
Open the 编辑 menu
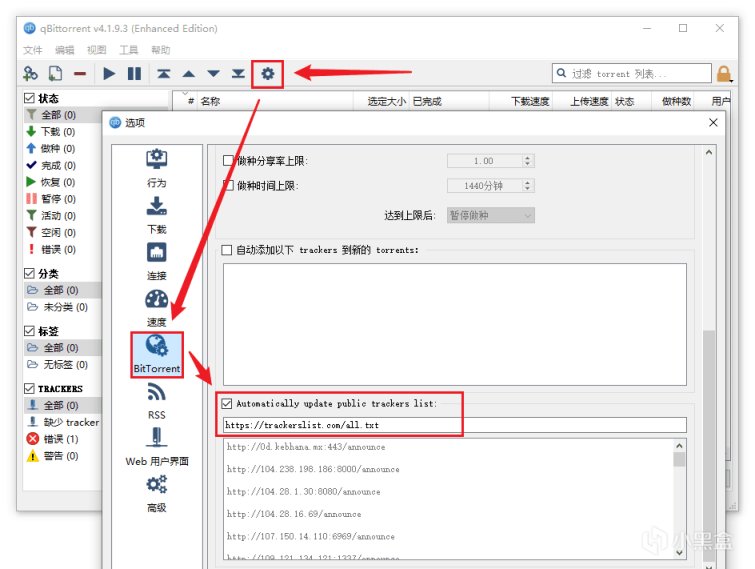[65, 50]
